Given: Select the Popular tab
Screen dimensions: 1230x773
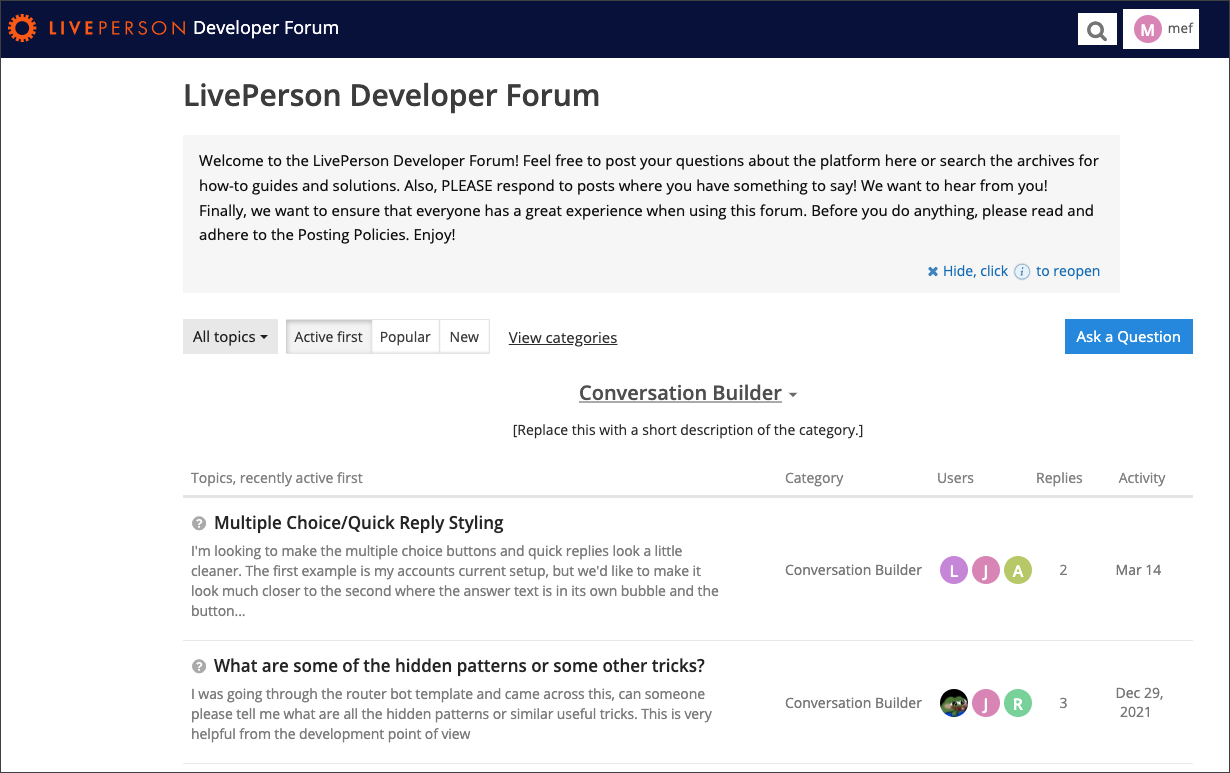Looking at the screenshot, I should click(405, 337).
